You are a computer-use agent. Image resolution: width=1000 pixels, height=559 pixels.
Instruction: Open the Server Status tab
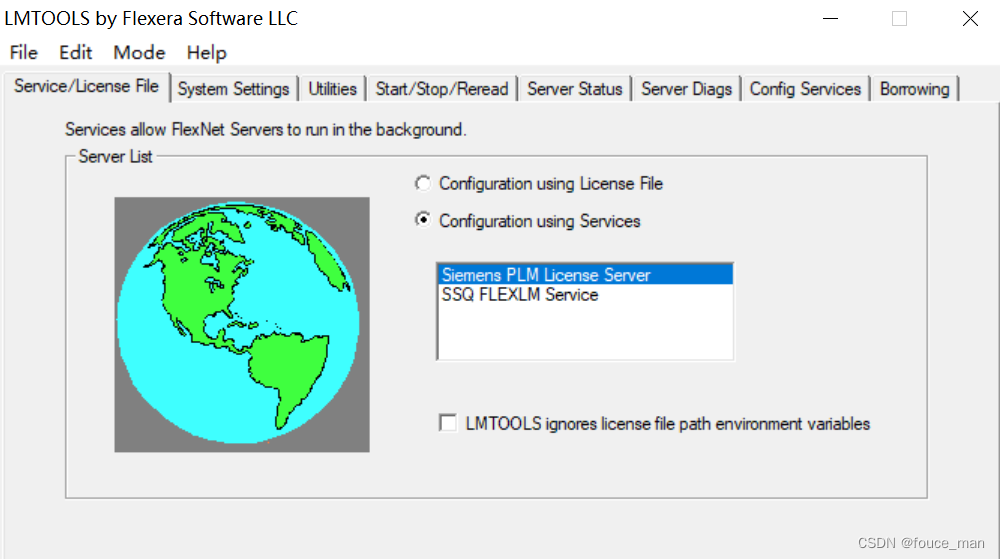point(575,89)
